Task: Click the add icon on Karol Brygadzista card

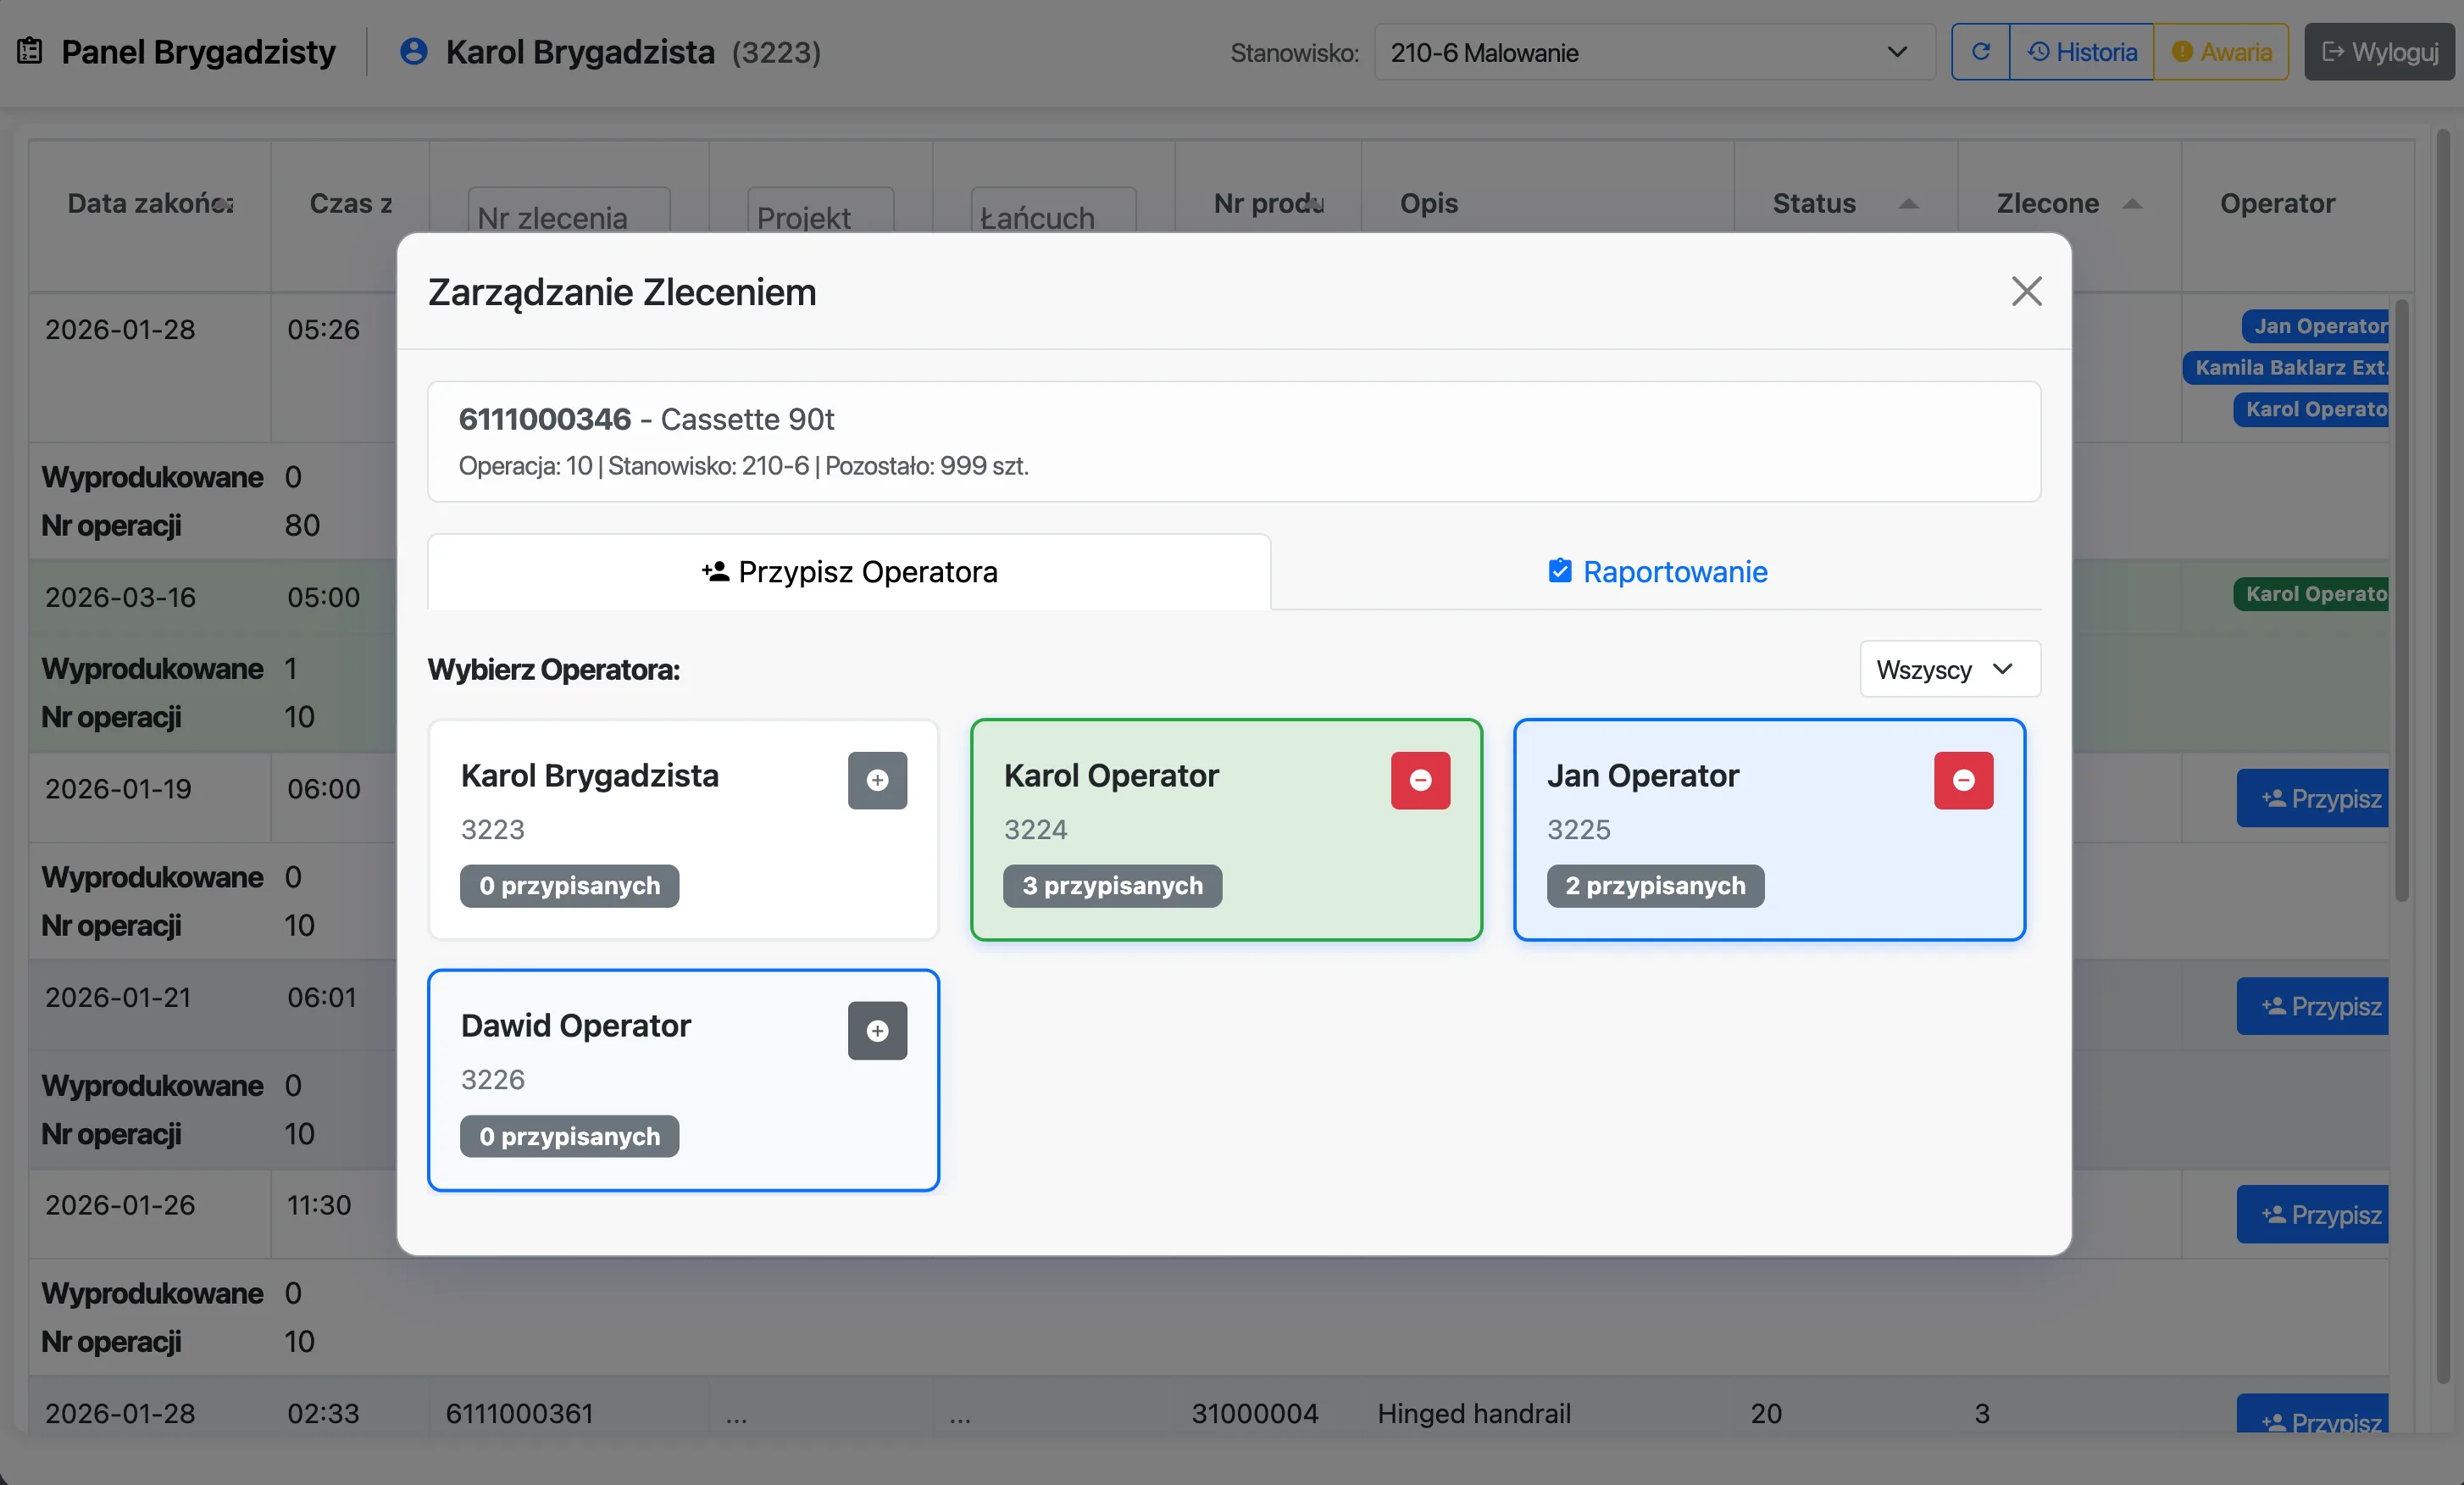Action: coord(877,780)
